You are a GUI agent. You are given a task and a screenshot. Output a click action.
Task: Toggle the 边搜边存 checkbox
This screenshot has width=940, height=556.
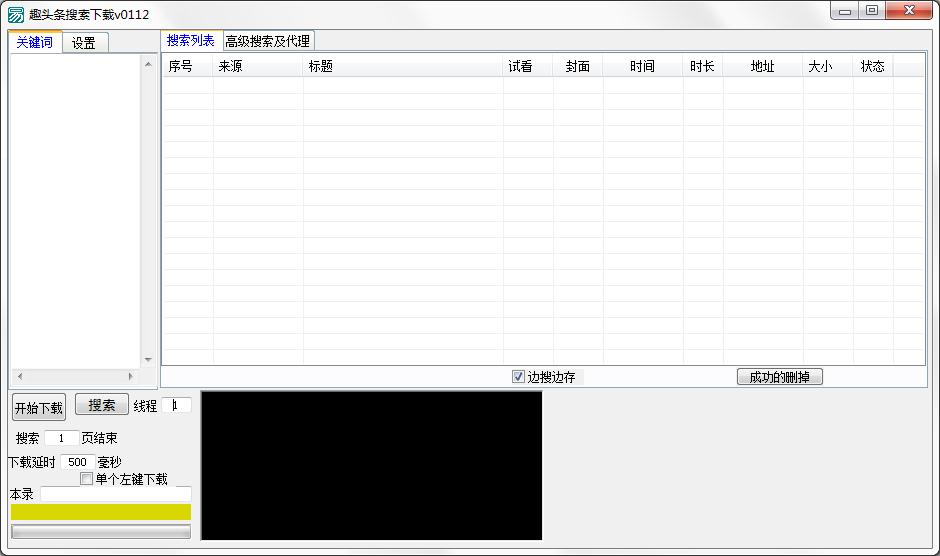pos(518,377)
